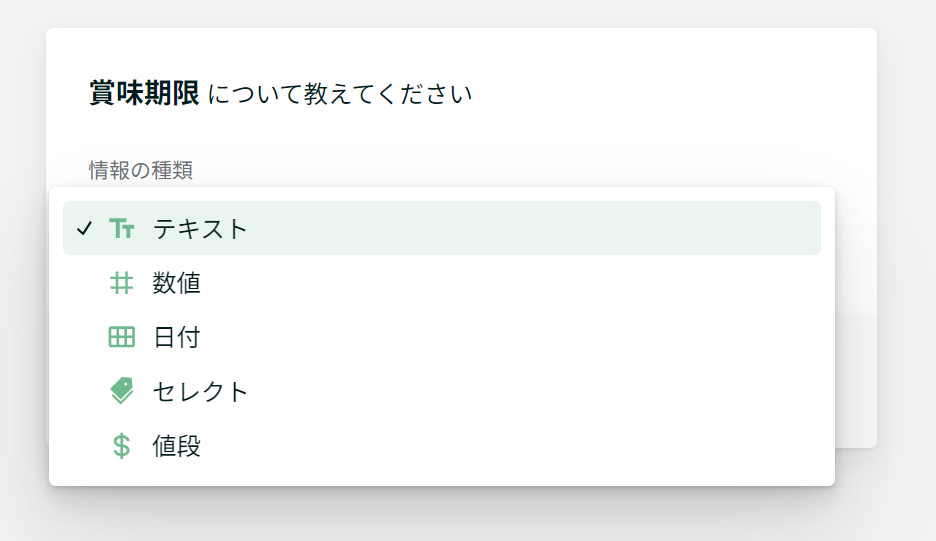Select the テキスト option
Image resolution: width=936 pixels, height=541 pixels.
[x=199, y=229]
